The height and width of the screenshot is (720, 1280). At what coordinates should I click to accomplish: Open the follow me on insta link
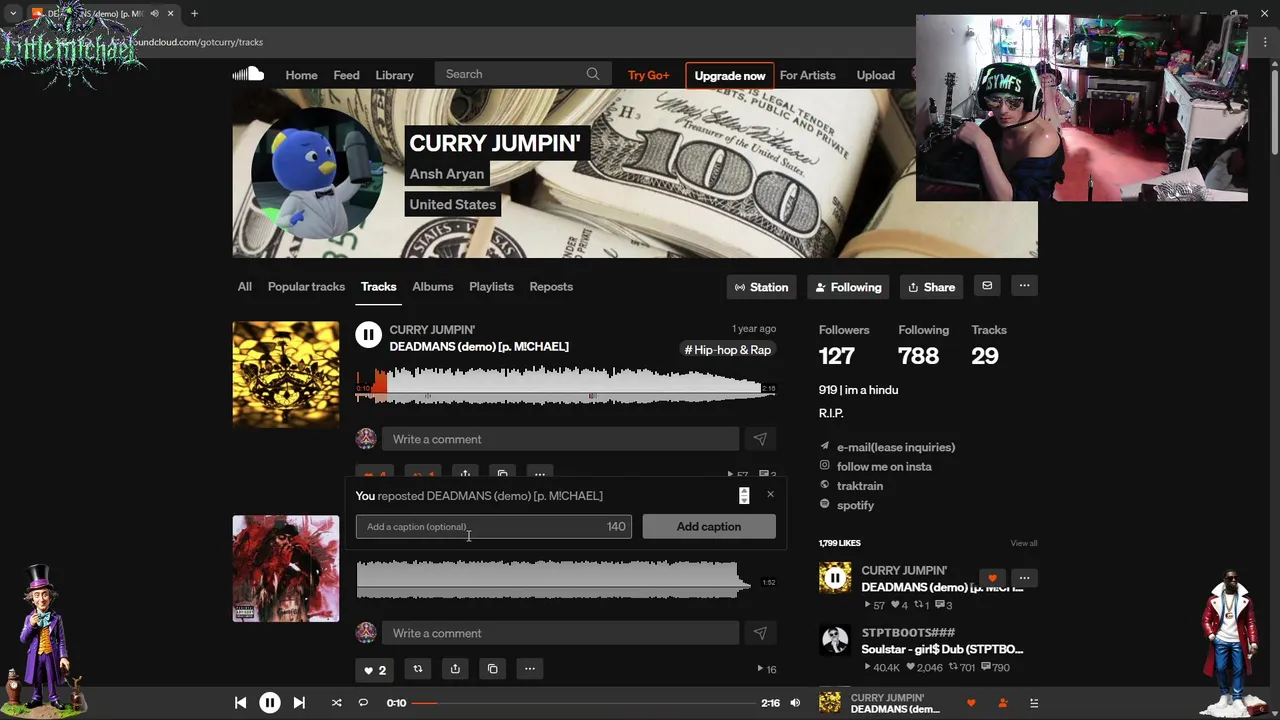coord(884,466)
